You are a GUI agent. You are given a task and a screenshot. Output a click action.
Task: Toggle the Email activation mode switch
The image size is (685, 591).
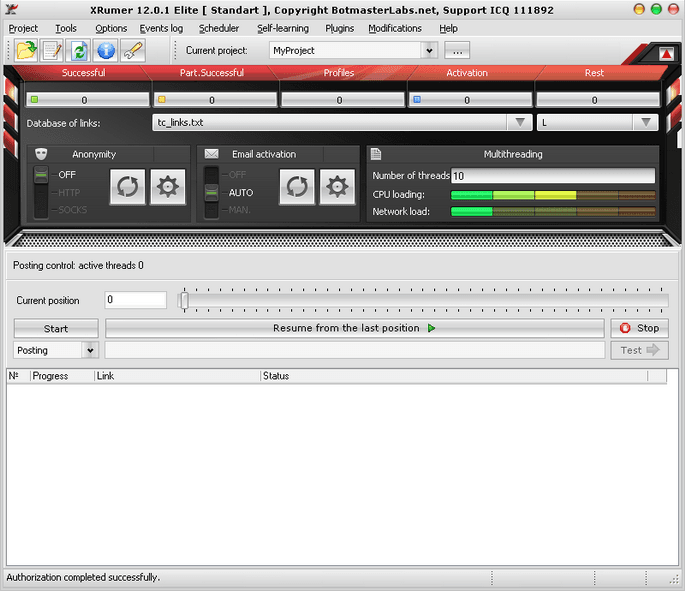point(211,191)
